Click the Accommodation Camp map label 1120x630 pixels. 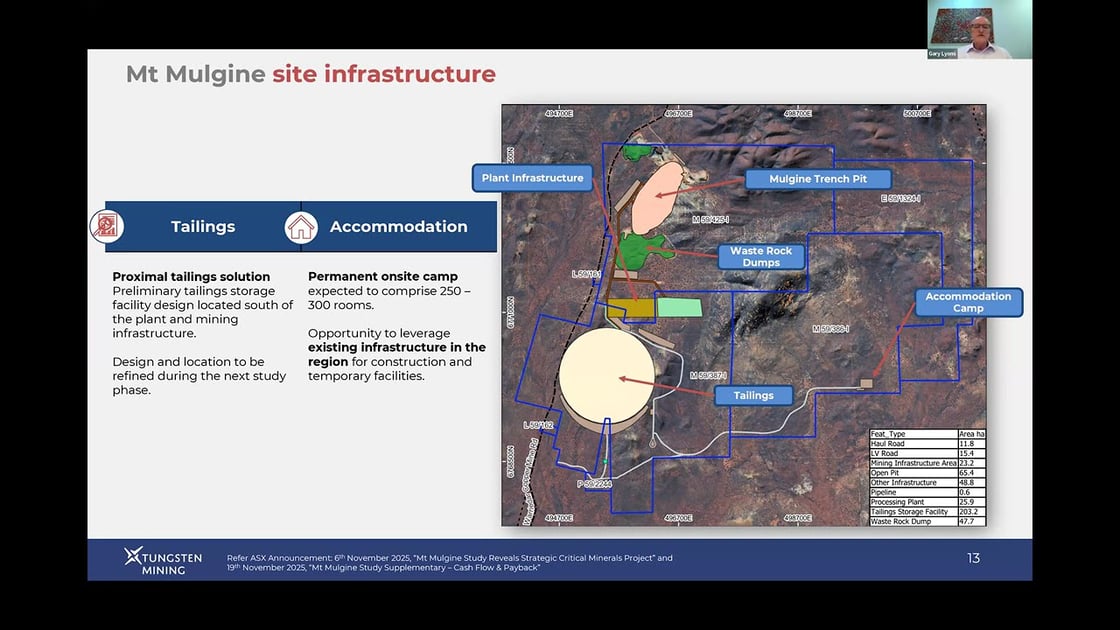click(x=967, y=302)
